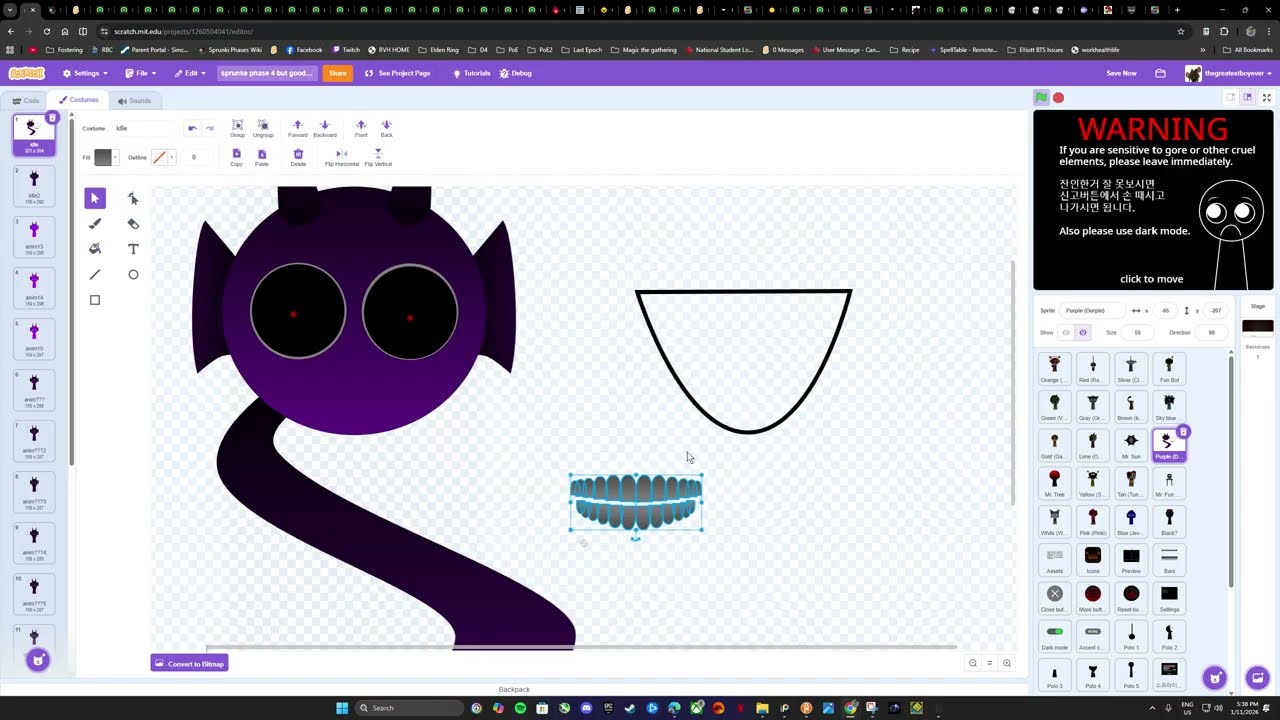The height and width of the screenshot is (720, 1280).
Task: Bring selection to Front
Action: 361,128
